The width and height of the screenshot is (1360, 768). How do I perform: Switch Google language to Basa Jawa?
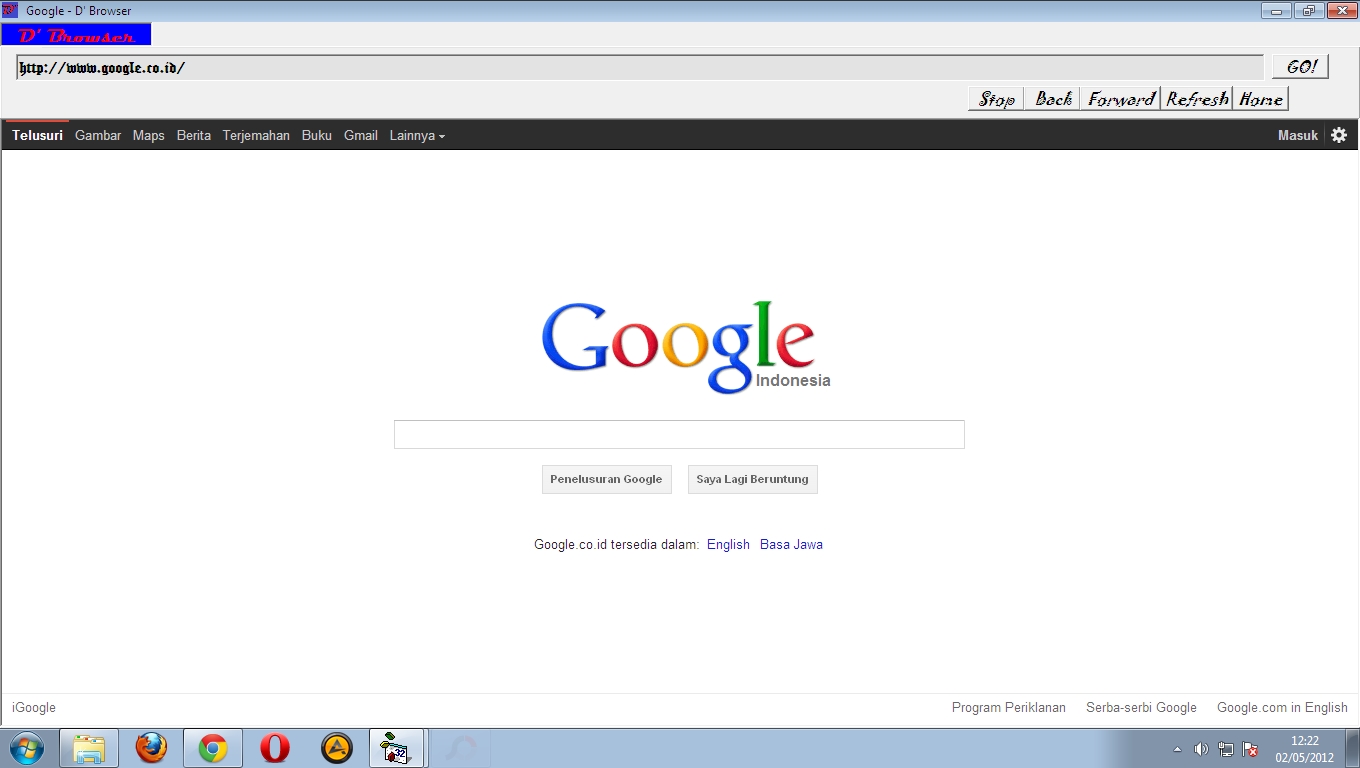(x=791, y=544)
